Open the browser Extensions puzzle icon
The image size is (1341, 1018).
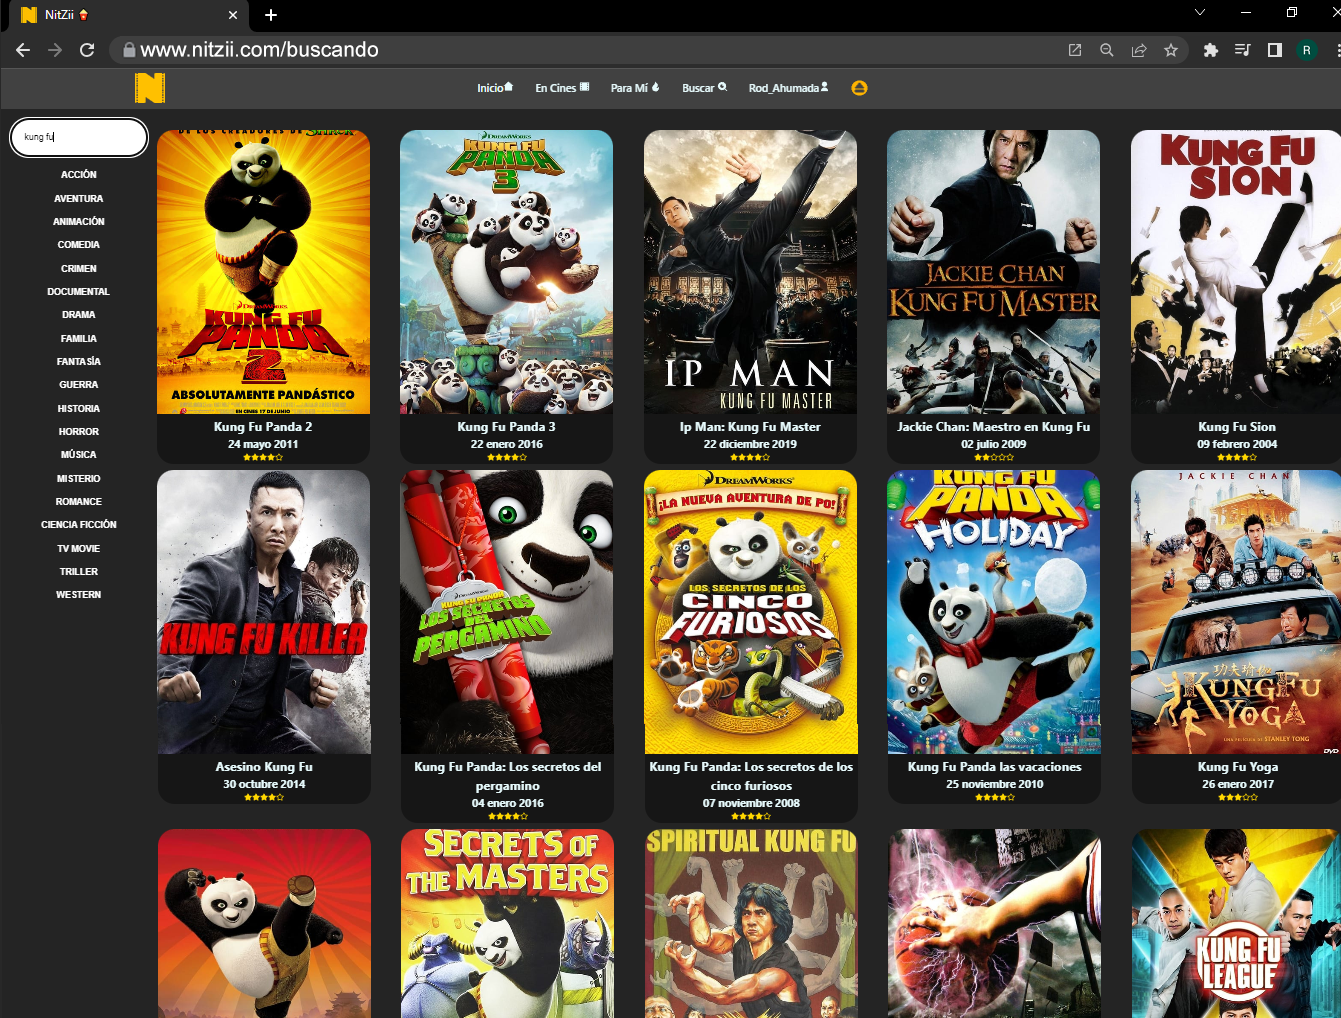1211,50
